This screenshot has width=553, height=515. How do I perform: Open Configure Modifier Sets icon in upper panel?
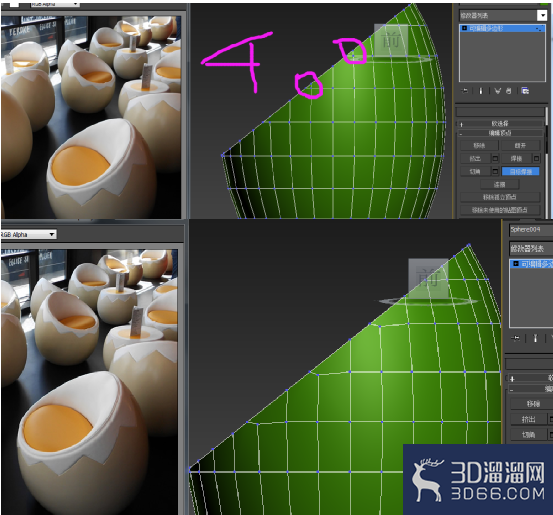click(x=525, y=91)
